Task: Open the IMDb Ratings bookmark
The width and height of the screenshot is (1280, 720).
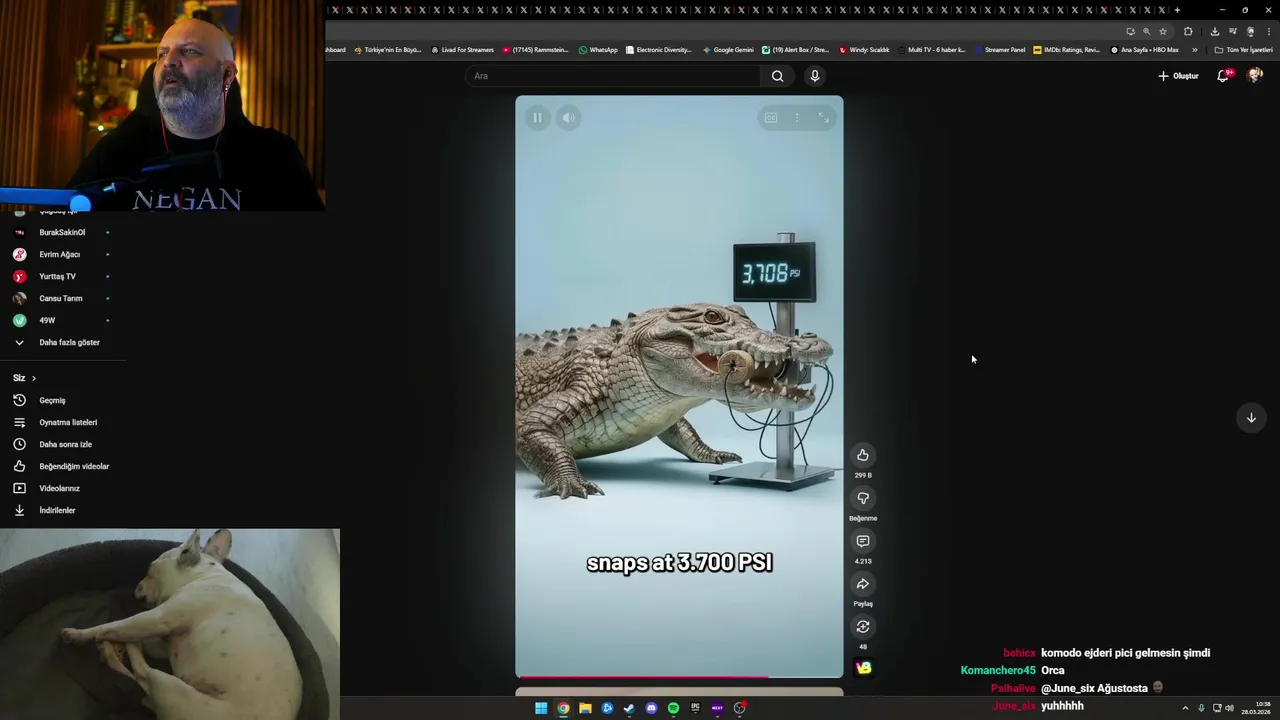Action: tap(1066, 50)
